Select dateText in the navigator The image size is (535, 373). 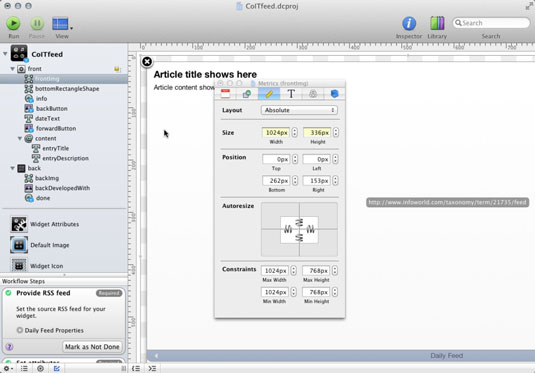pyautogui.click(x=47, y=118)
